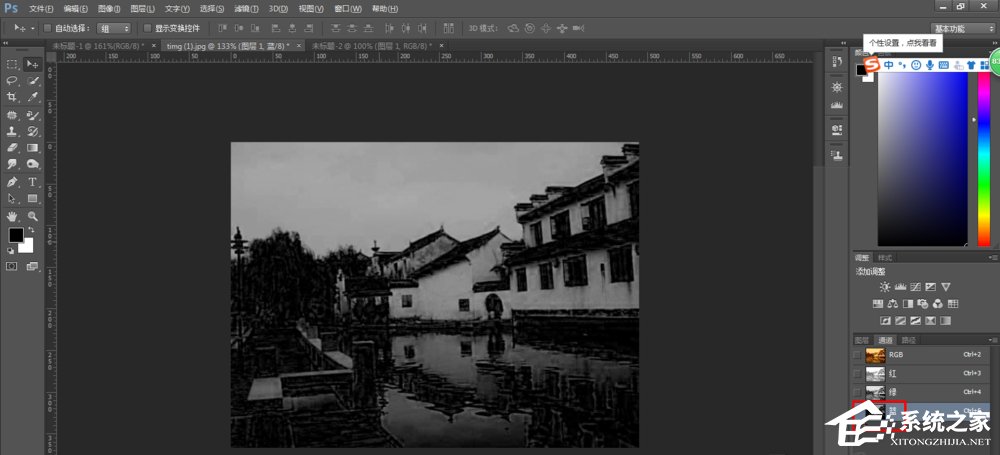
Task: Switch to the 图层 panel tab
Action: tap(861, 340)
